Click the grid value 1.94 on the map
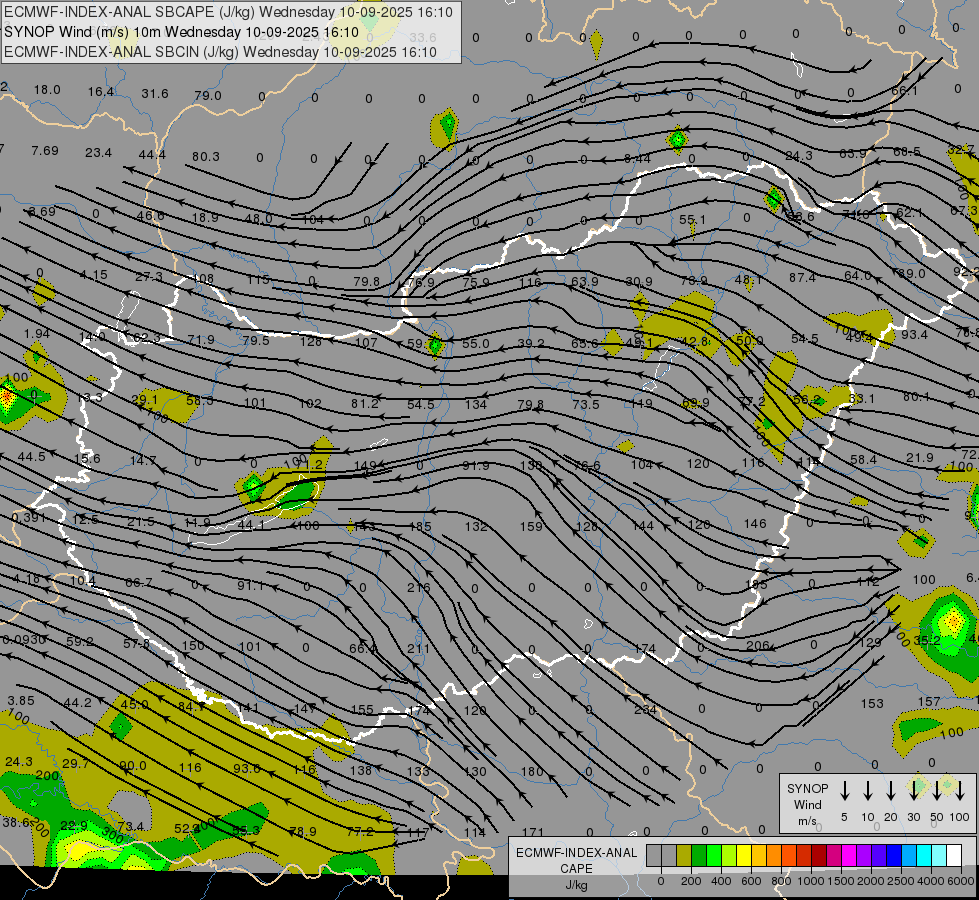The image size is (979, 900). coord(37,334)
